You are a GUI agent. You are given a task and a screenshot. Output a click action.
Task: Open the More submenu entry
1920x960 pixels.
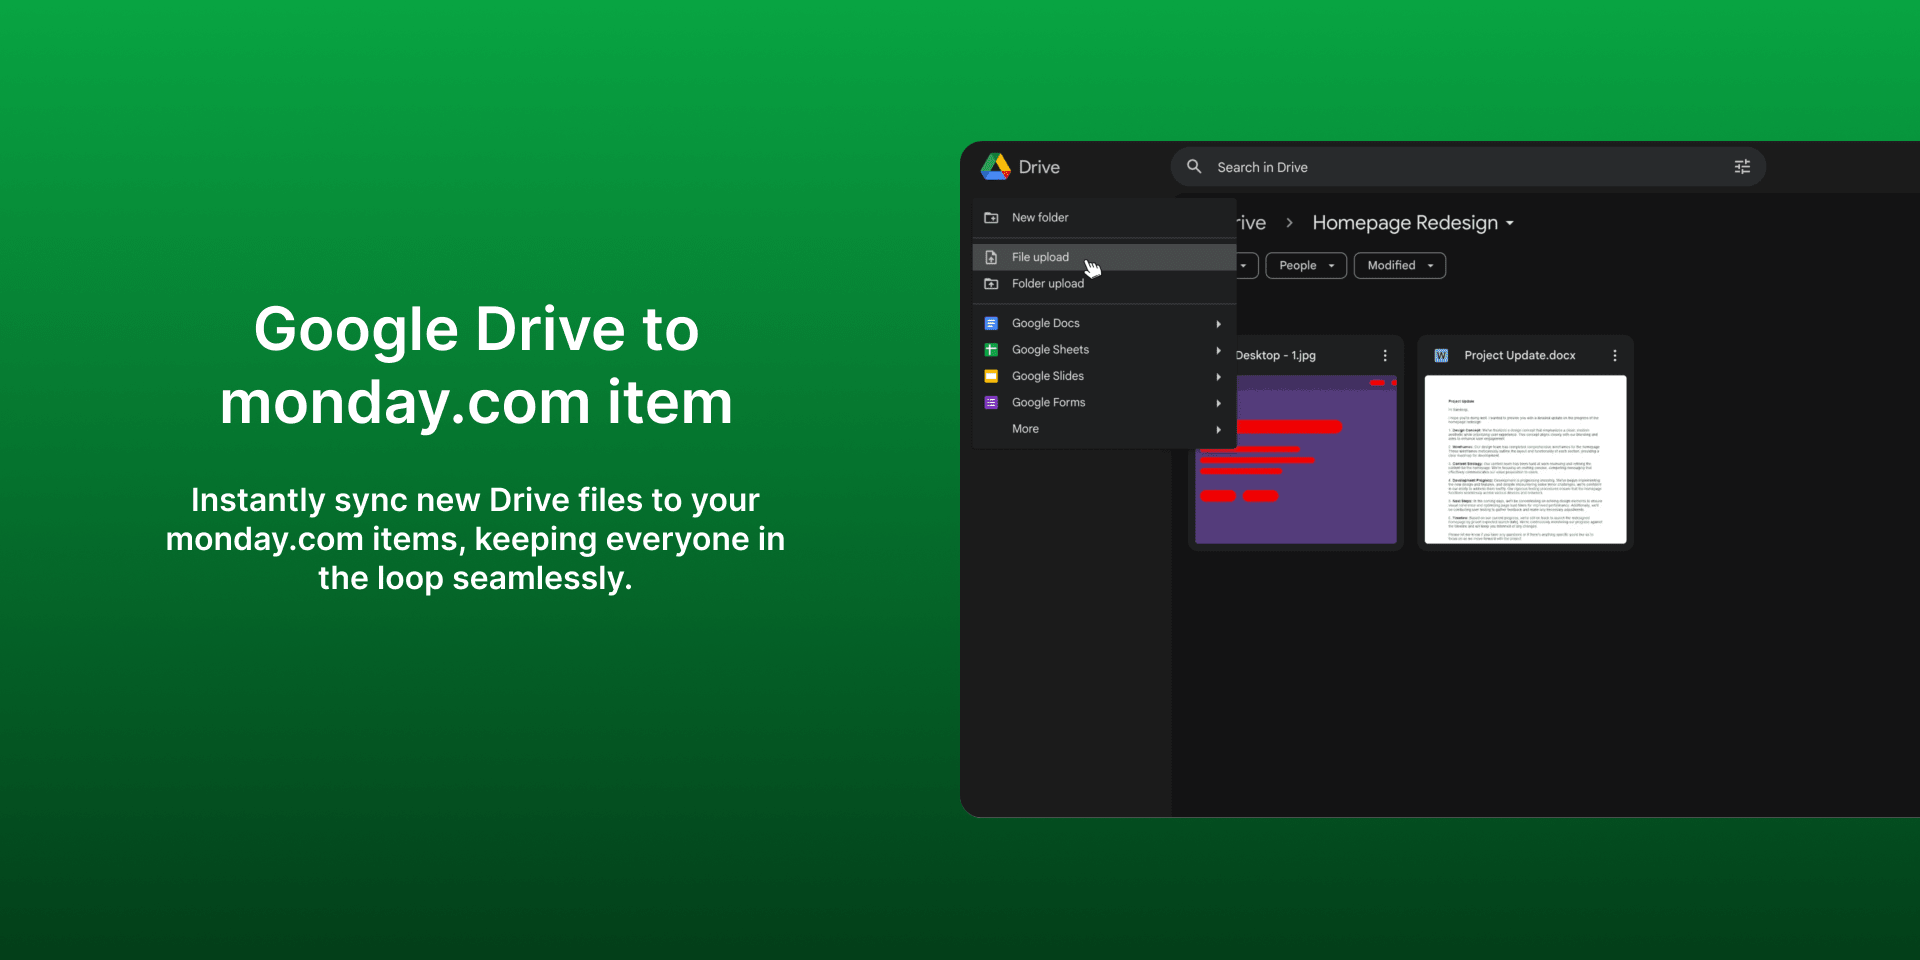[1104, 429]
